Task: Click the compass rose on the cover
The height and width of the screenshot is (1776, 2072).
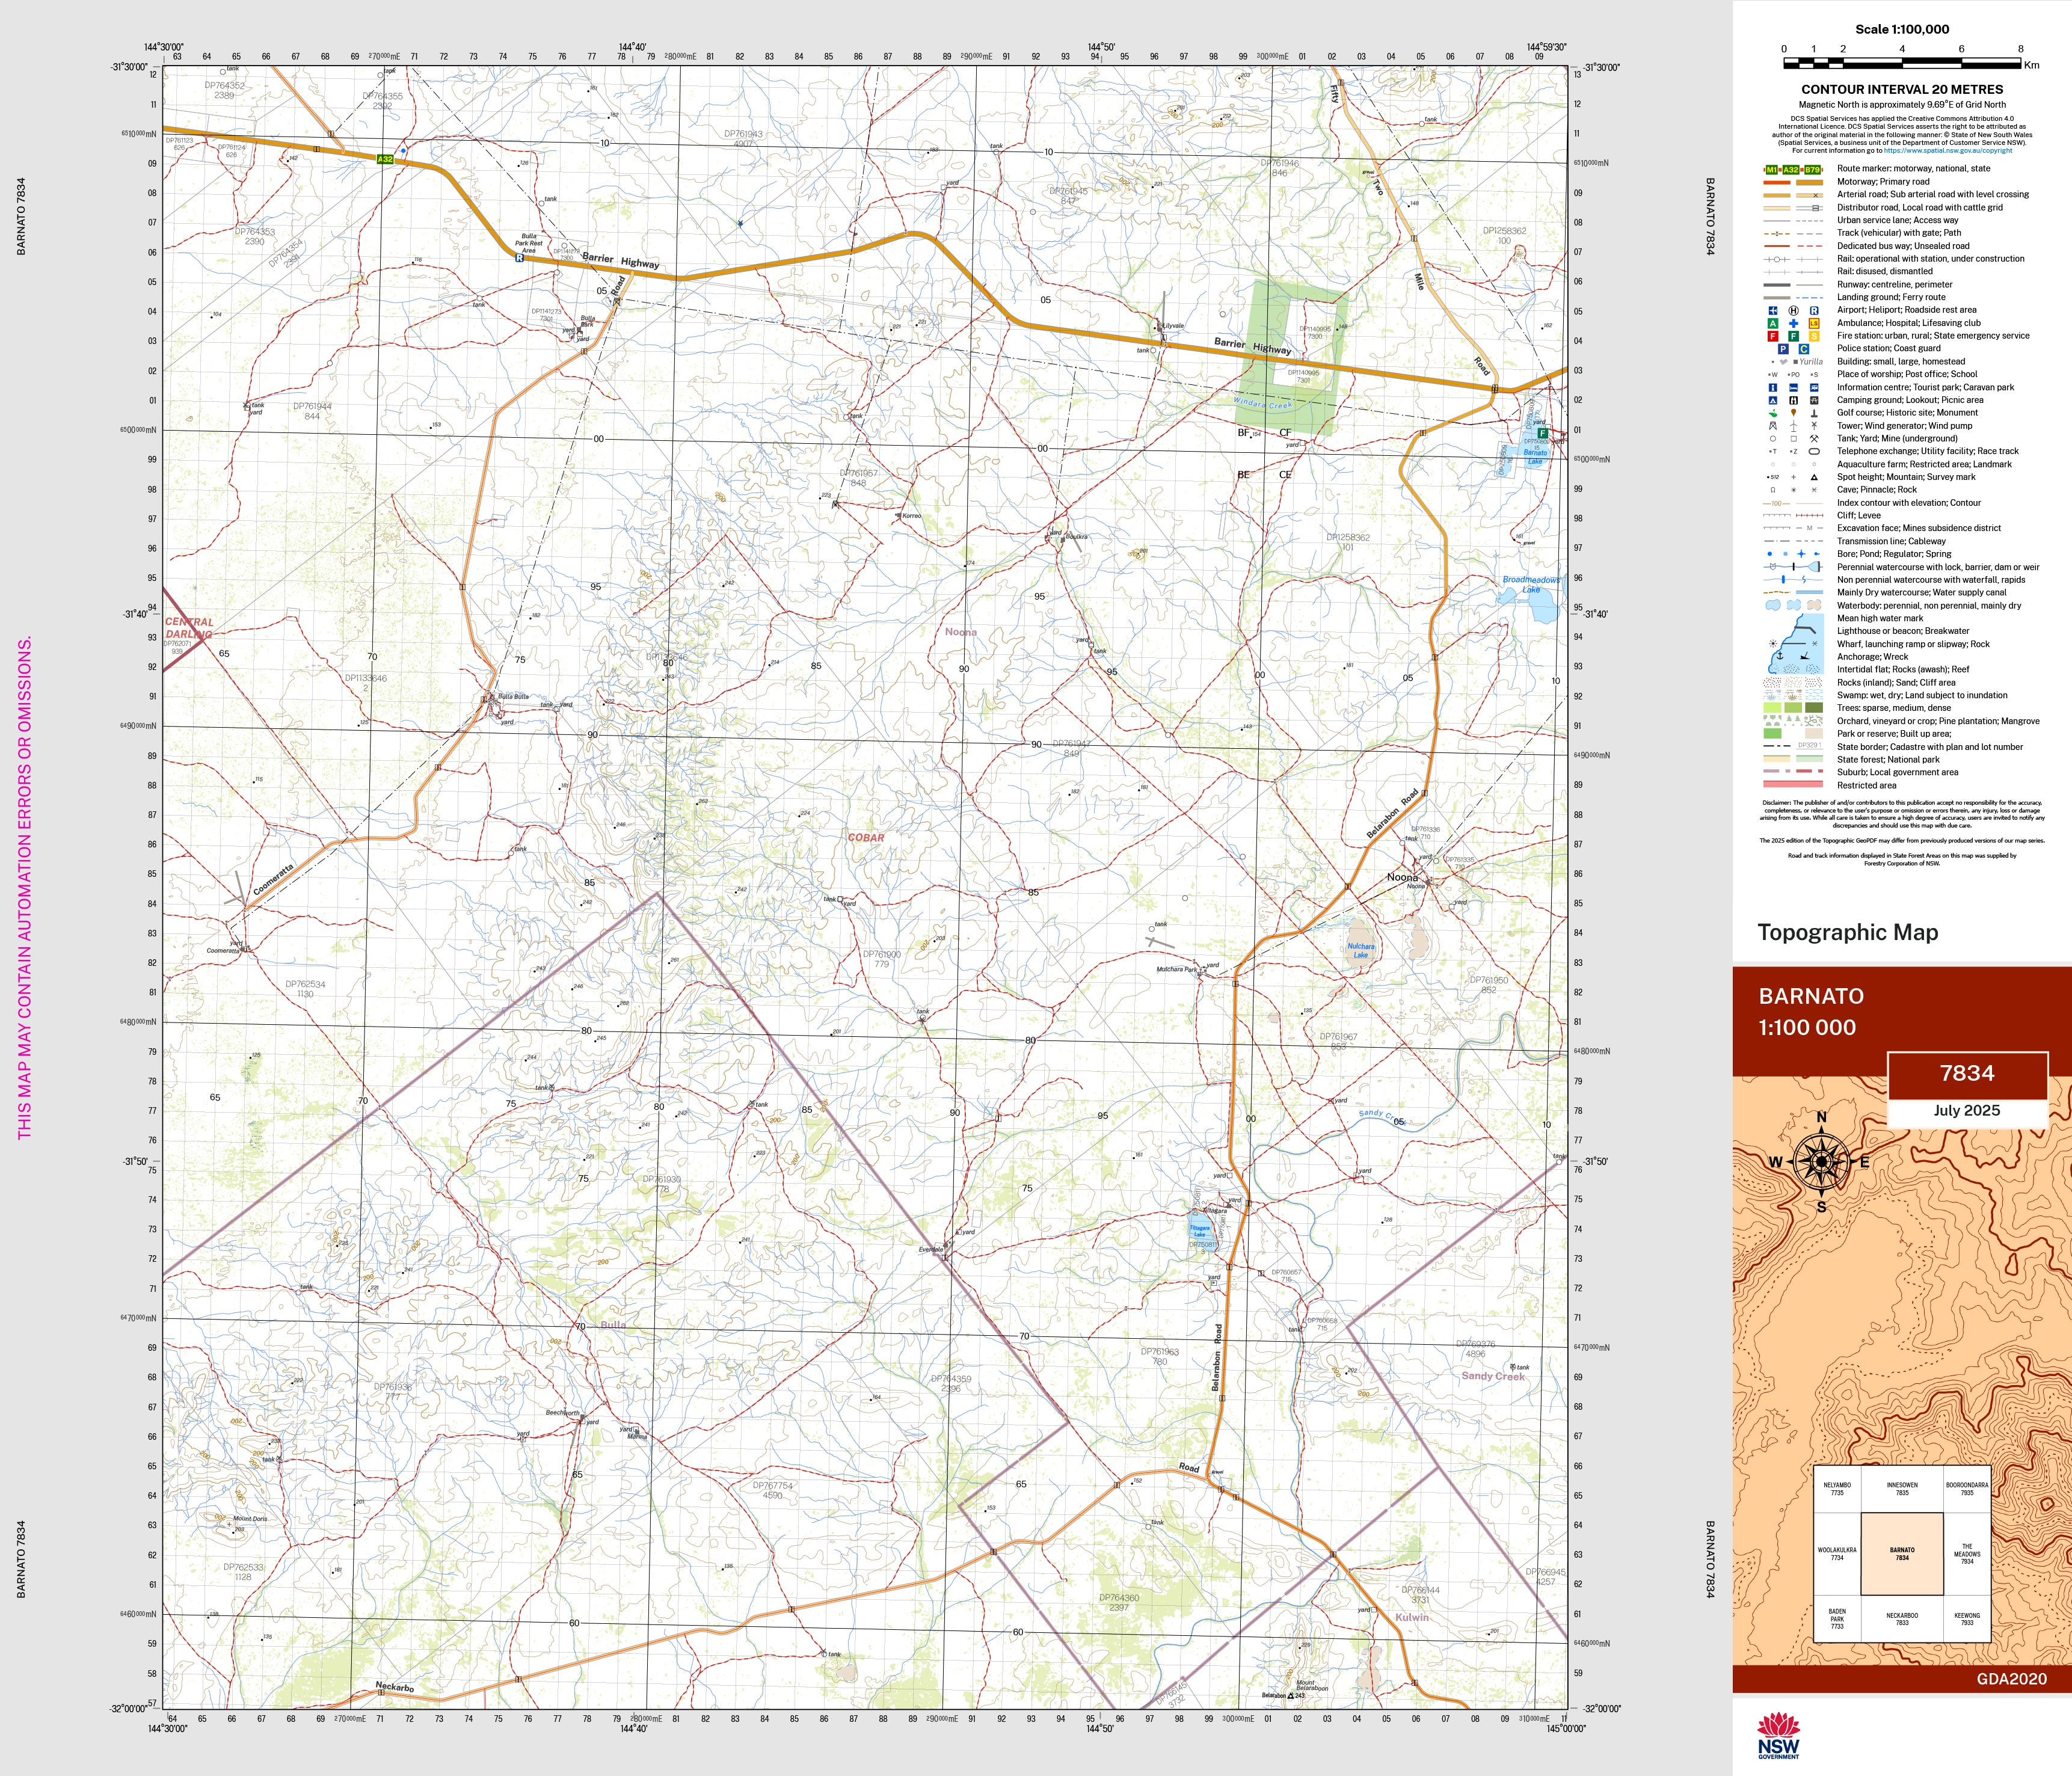Action: 1821,1162
